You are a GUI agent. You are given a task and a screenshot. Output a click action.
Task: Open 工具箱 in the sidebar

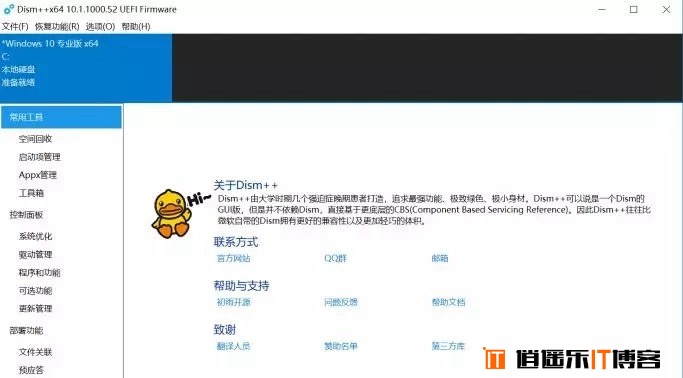(x=31, y=193)
